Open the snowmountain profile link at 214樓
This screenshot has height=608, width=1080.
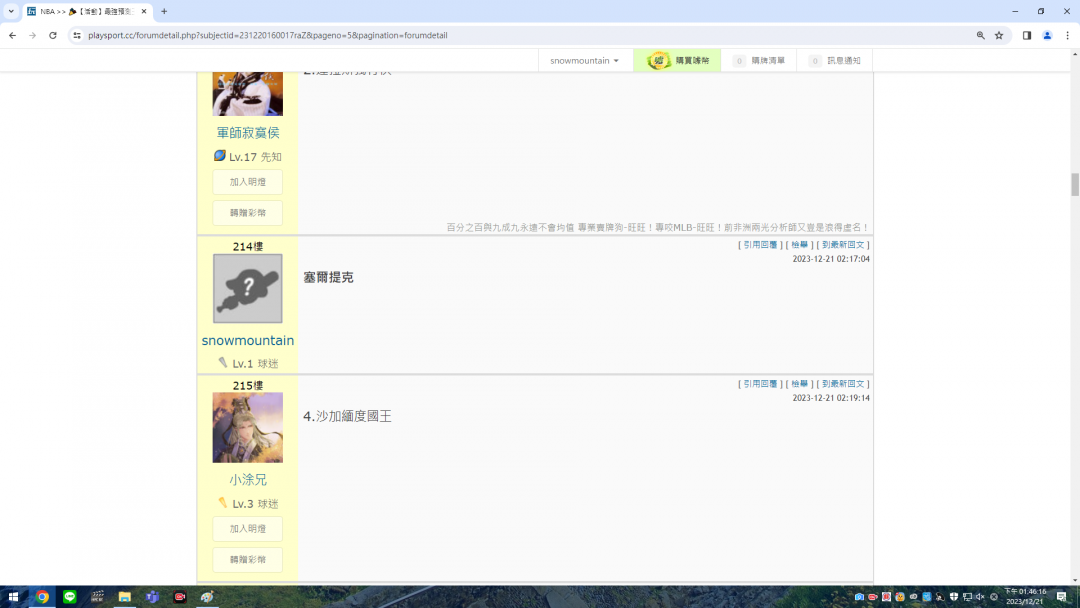tap(248, 340)
